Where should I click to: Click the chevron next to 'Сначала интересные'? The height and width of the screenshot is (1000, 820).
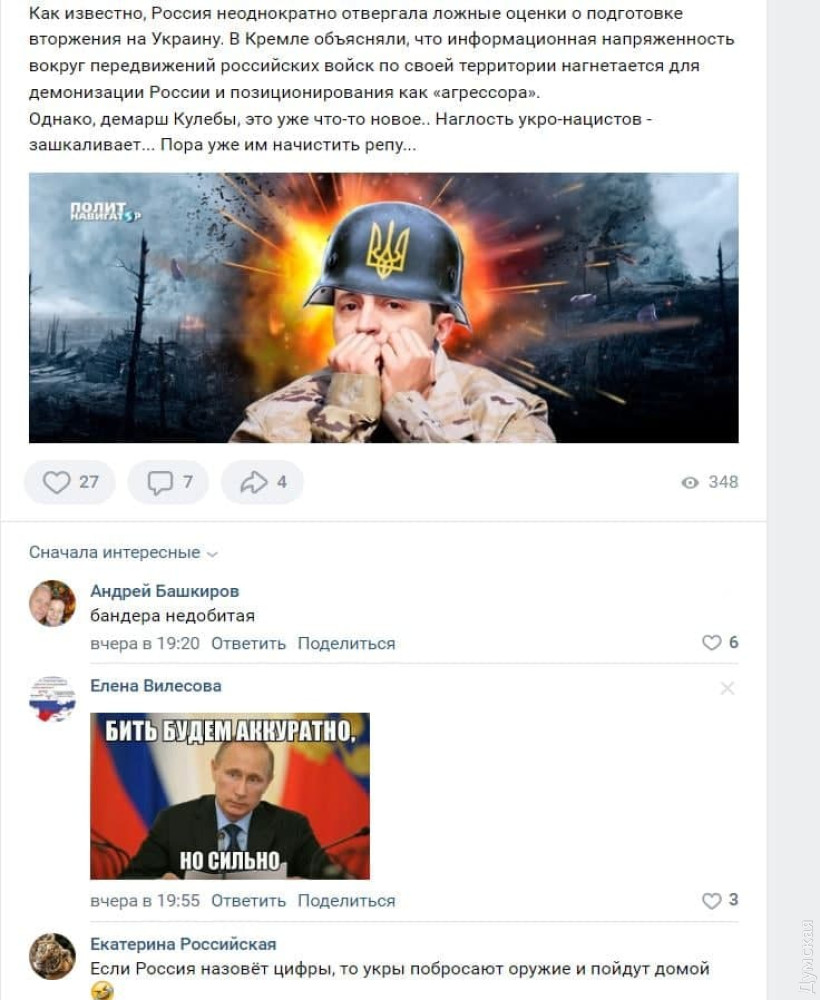(x=213, y=554)
